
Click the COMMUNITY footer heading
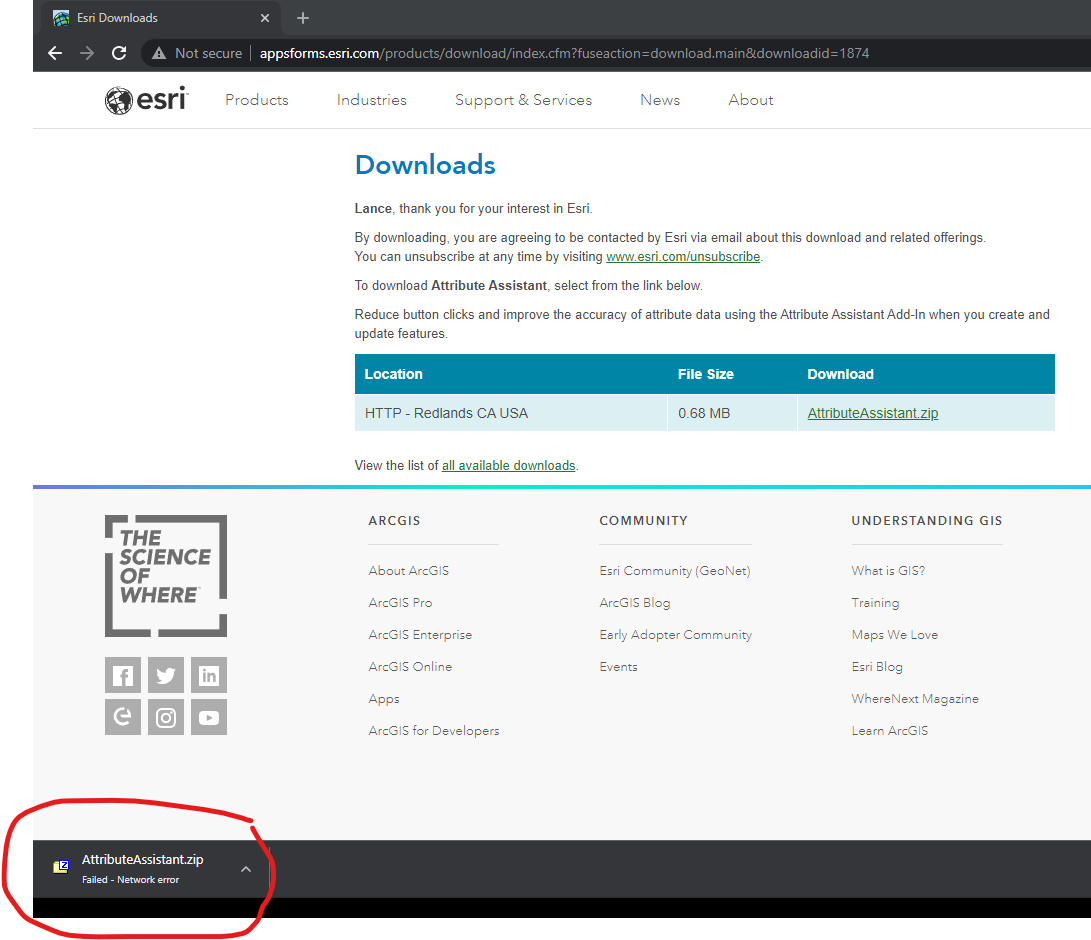pyautogui.click(x=644, y=520)
